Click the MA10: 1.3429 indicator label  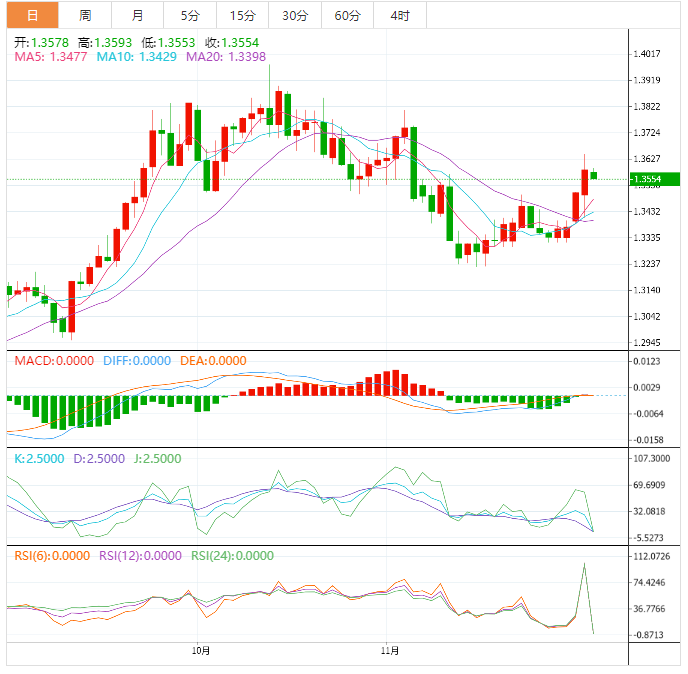pos(137,57)
